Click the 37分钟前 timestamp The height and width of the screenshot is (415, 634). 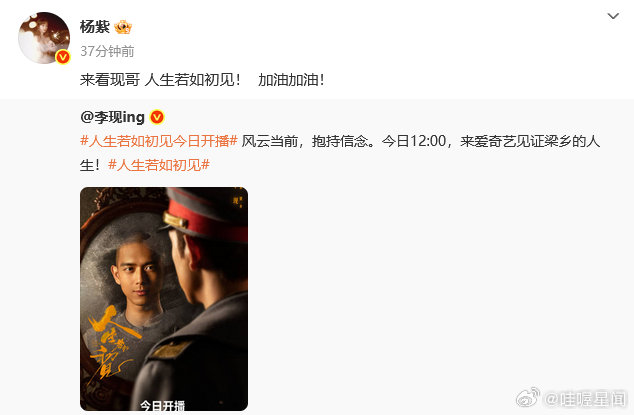pos(107,51)
